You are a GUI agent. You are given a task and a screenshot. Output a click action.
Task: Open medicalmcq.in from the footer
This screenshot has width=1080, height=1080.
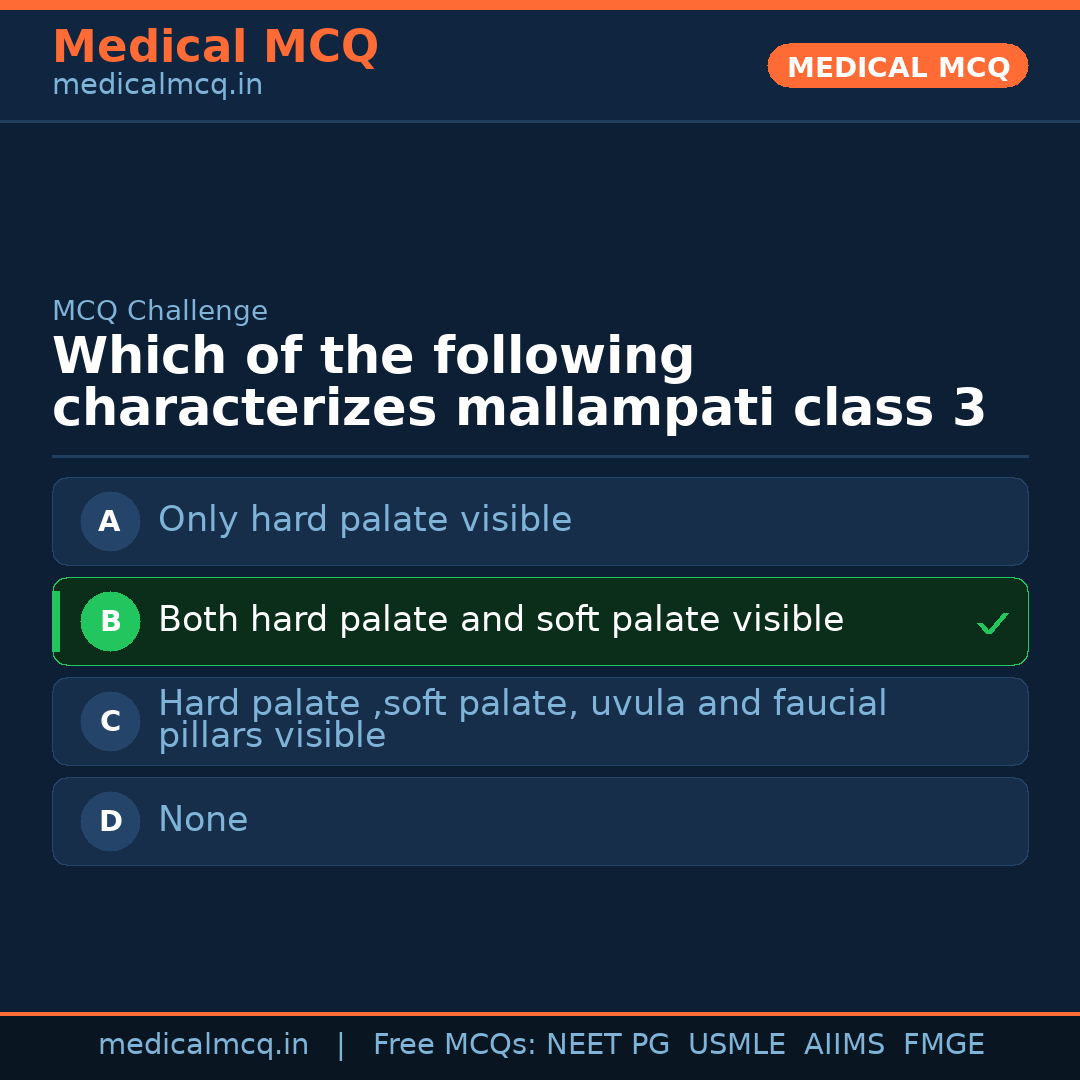tap(204, 1044)
